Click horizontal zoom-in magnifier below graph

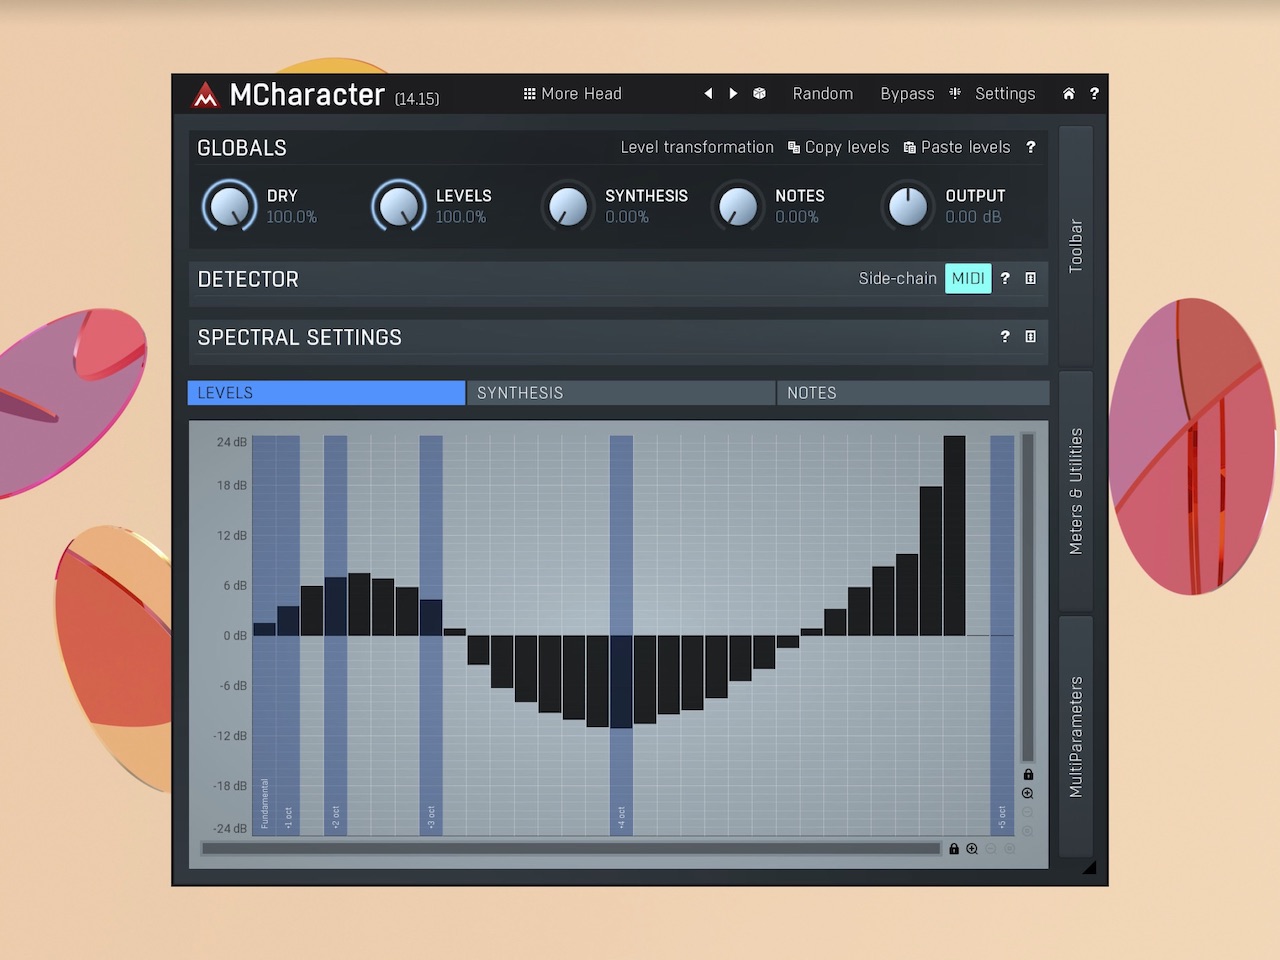[972, 849]
